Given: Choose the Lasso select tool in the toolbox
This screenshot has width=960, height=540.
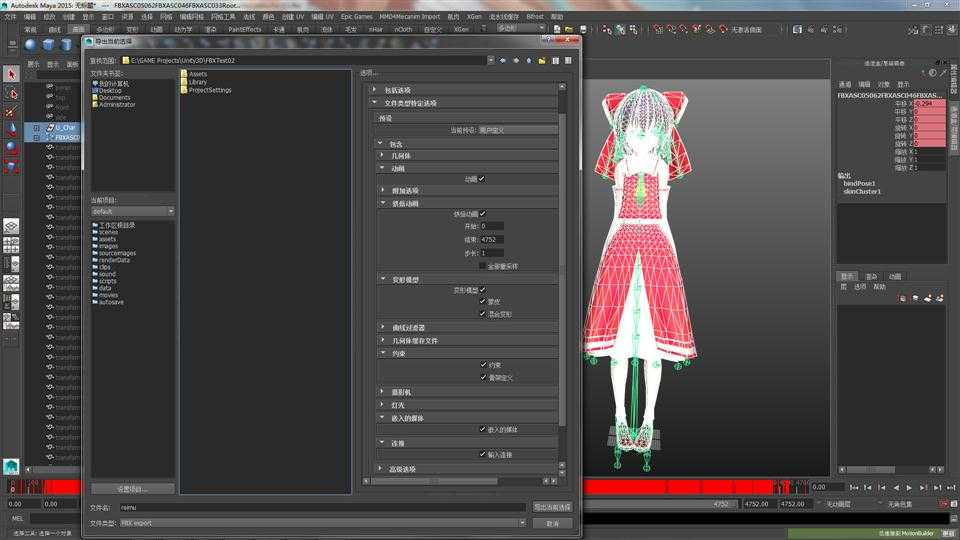Looking at the screenshot, I should click(x=11, y=94).
